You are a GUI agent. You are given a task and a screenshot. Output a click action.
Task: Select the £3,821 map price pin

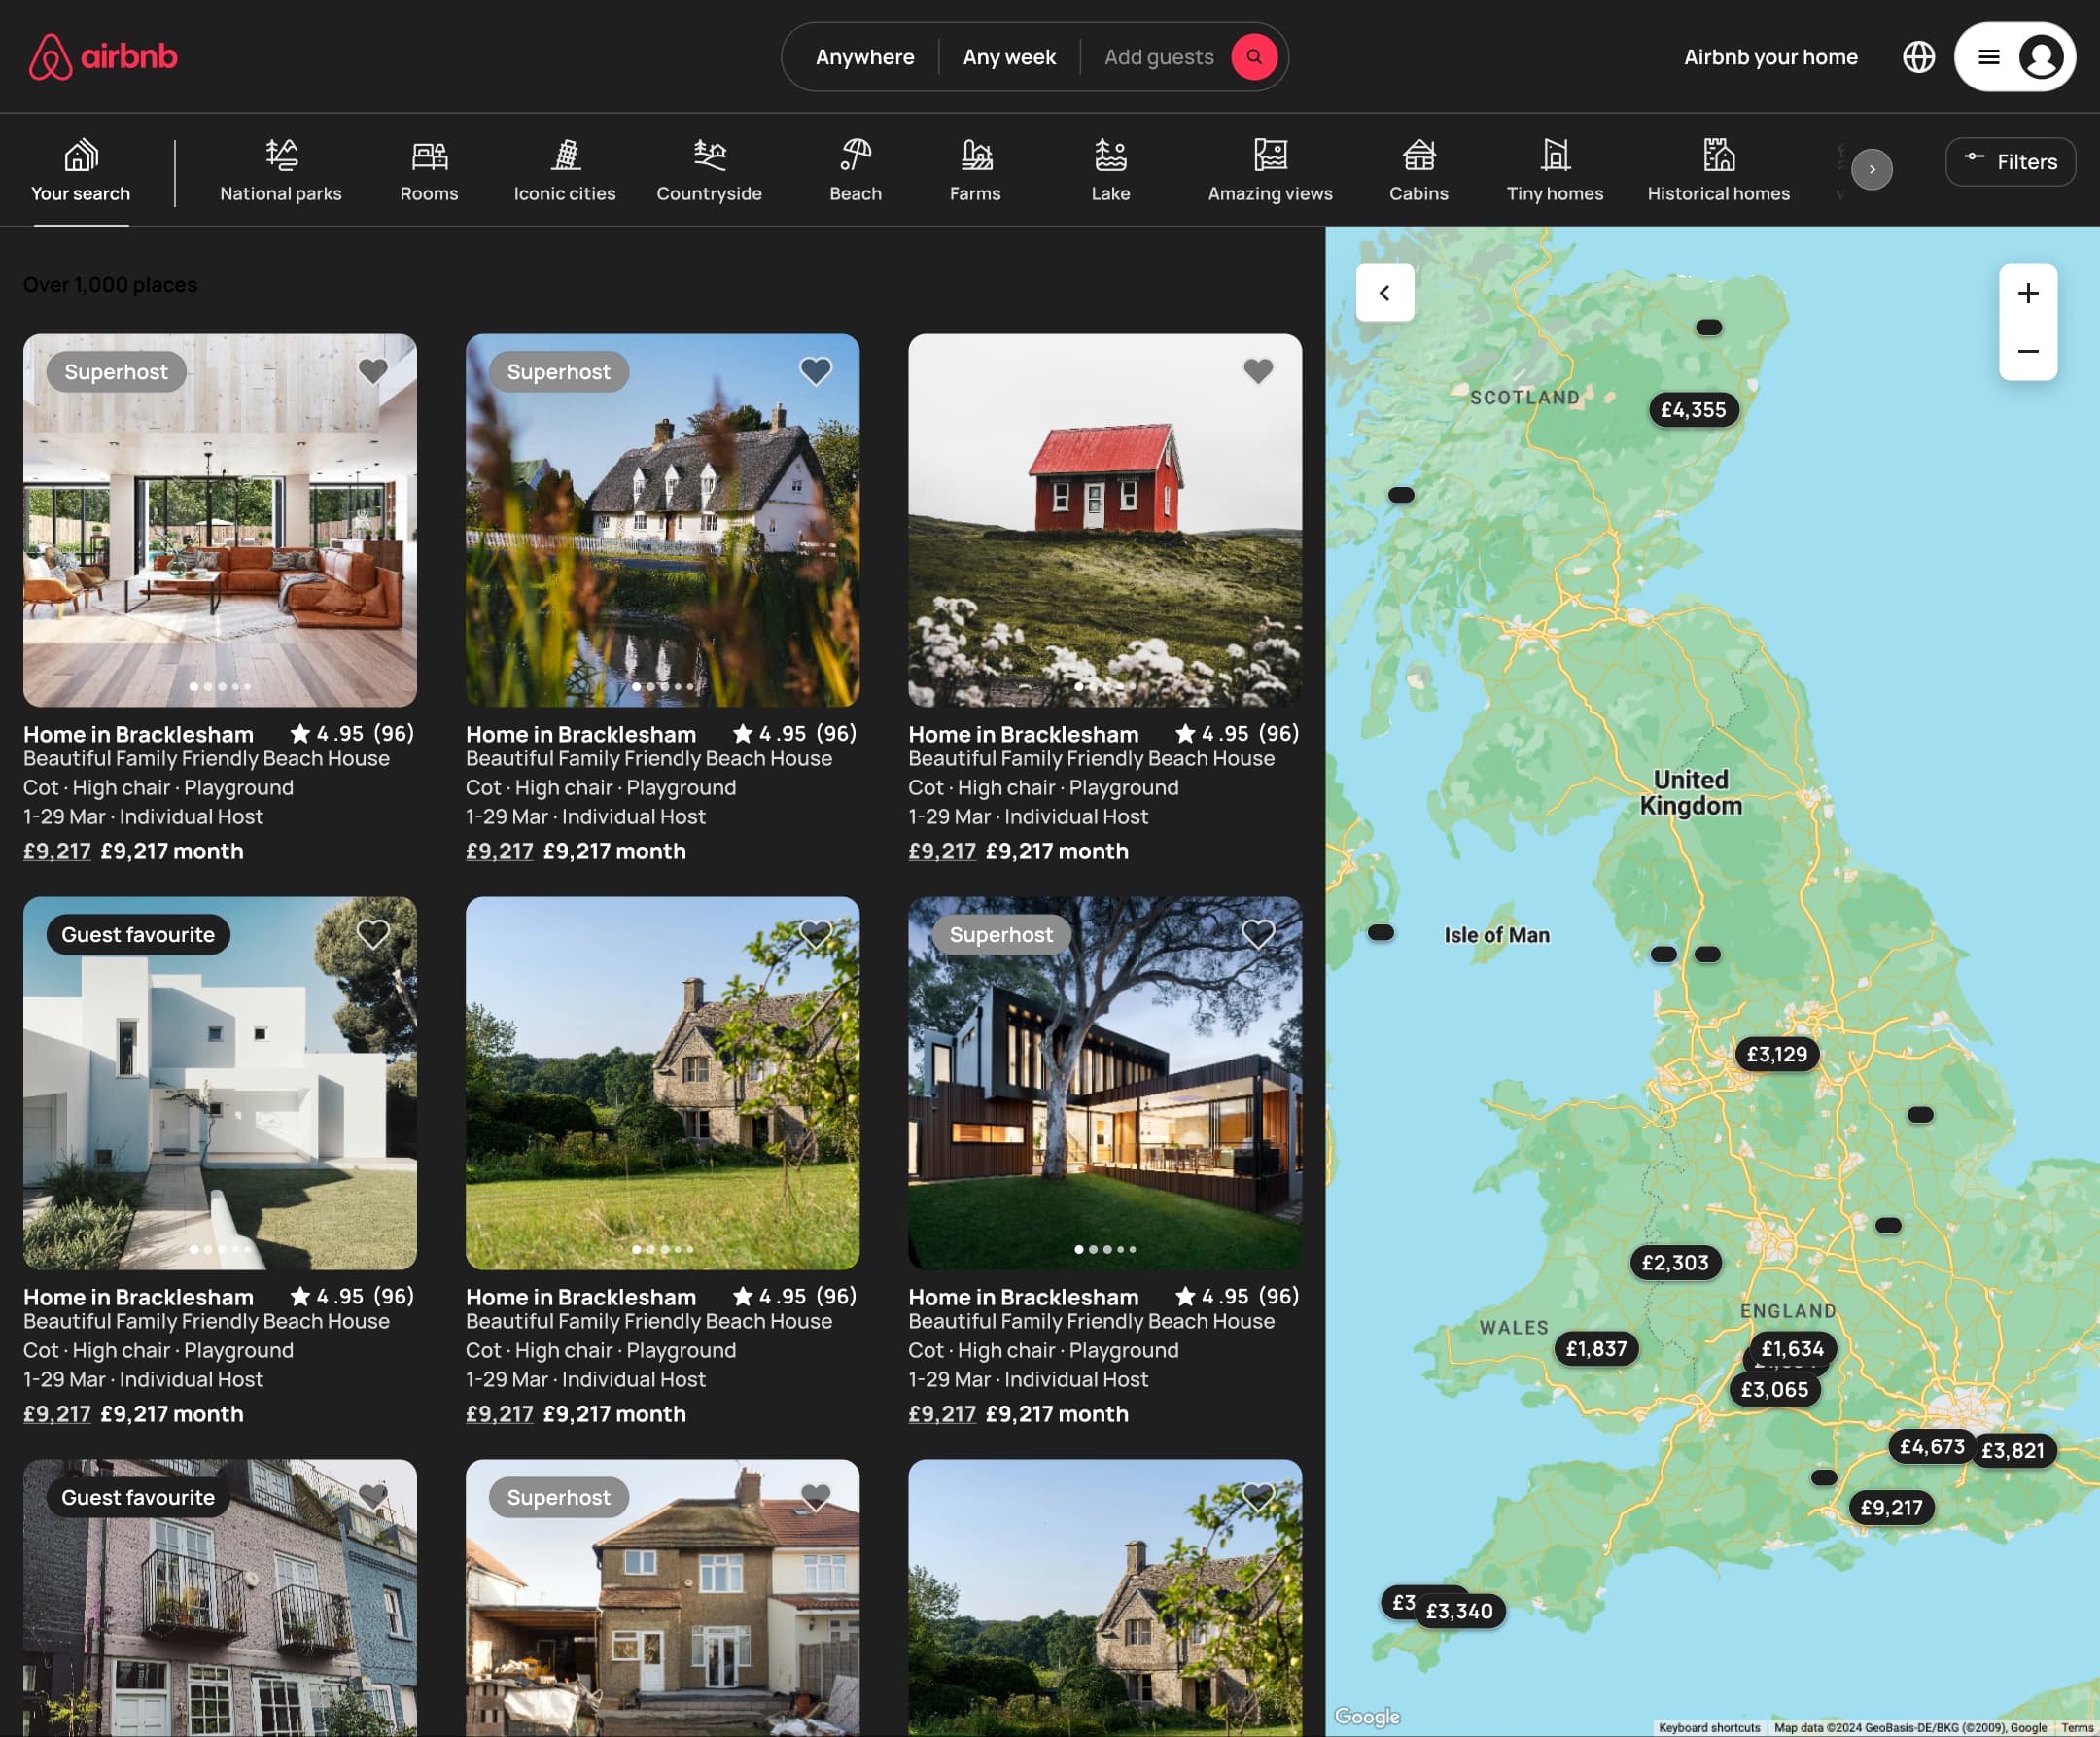[2013, 1451]
